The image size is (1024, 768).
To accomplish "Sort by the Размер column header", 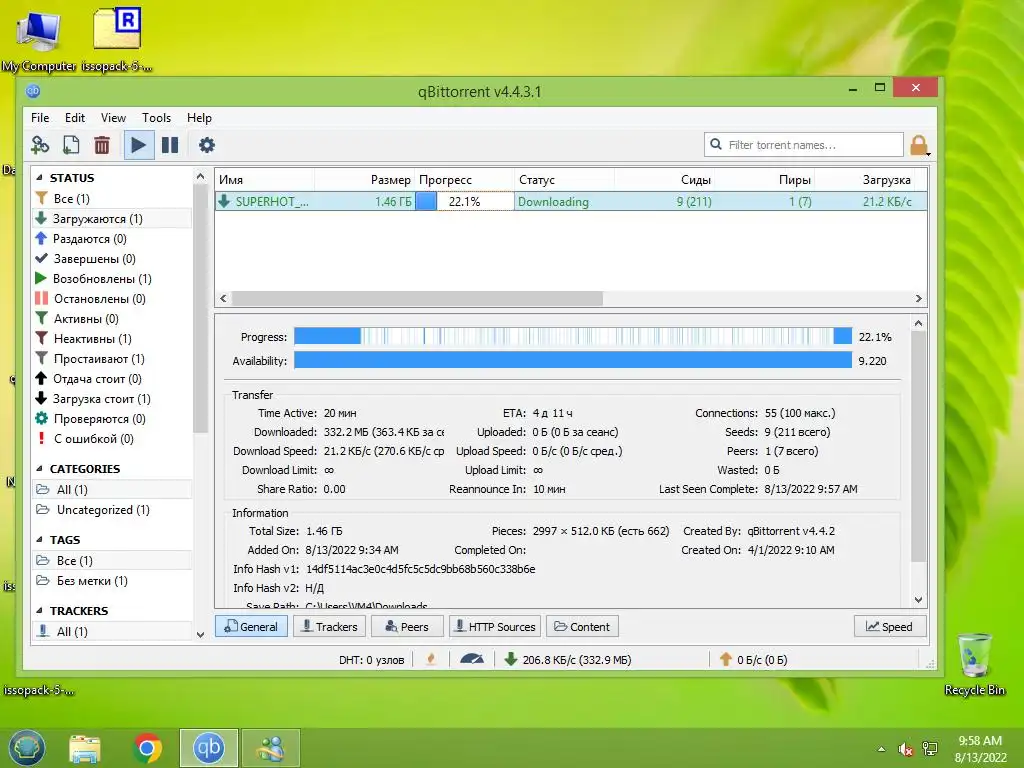I will coord(364,180).
